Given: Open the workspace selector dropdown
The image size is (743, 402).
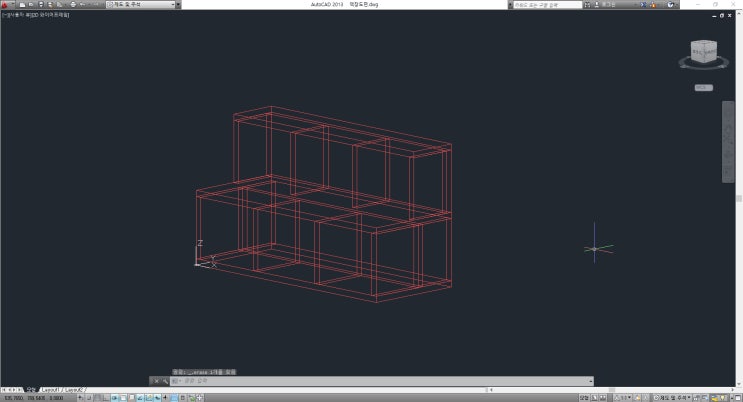Looking at the screenshot, I should coord(140,5).
